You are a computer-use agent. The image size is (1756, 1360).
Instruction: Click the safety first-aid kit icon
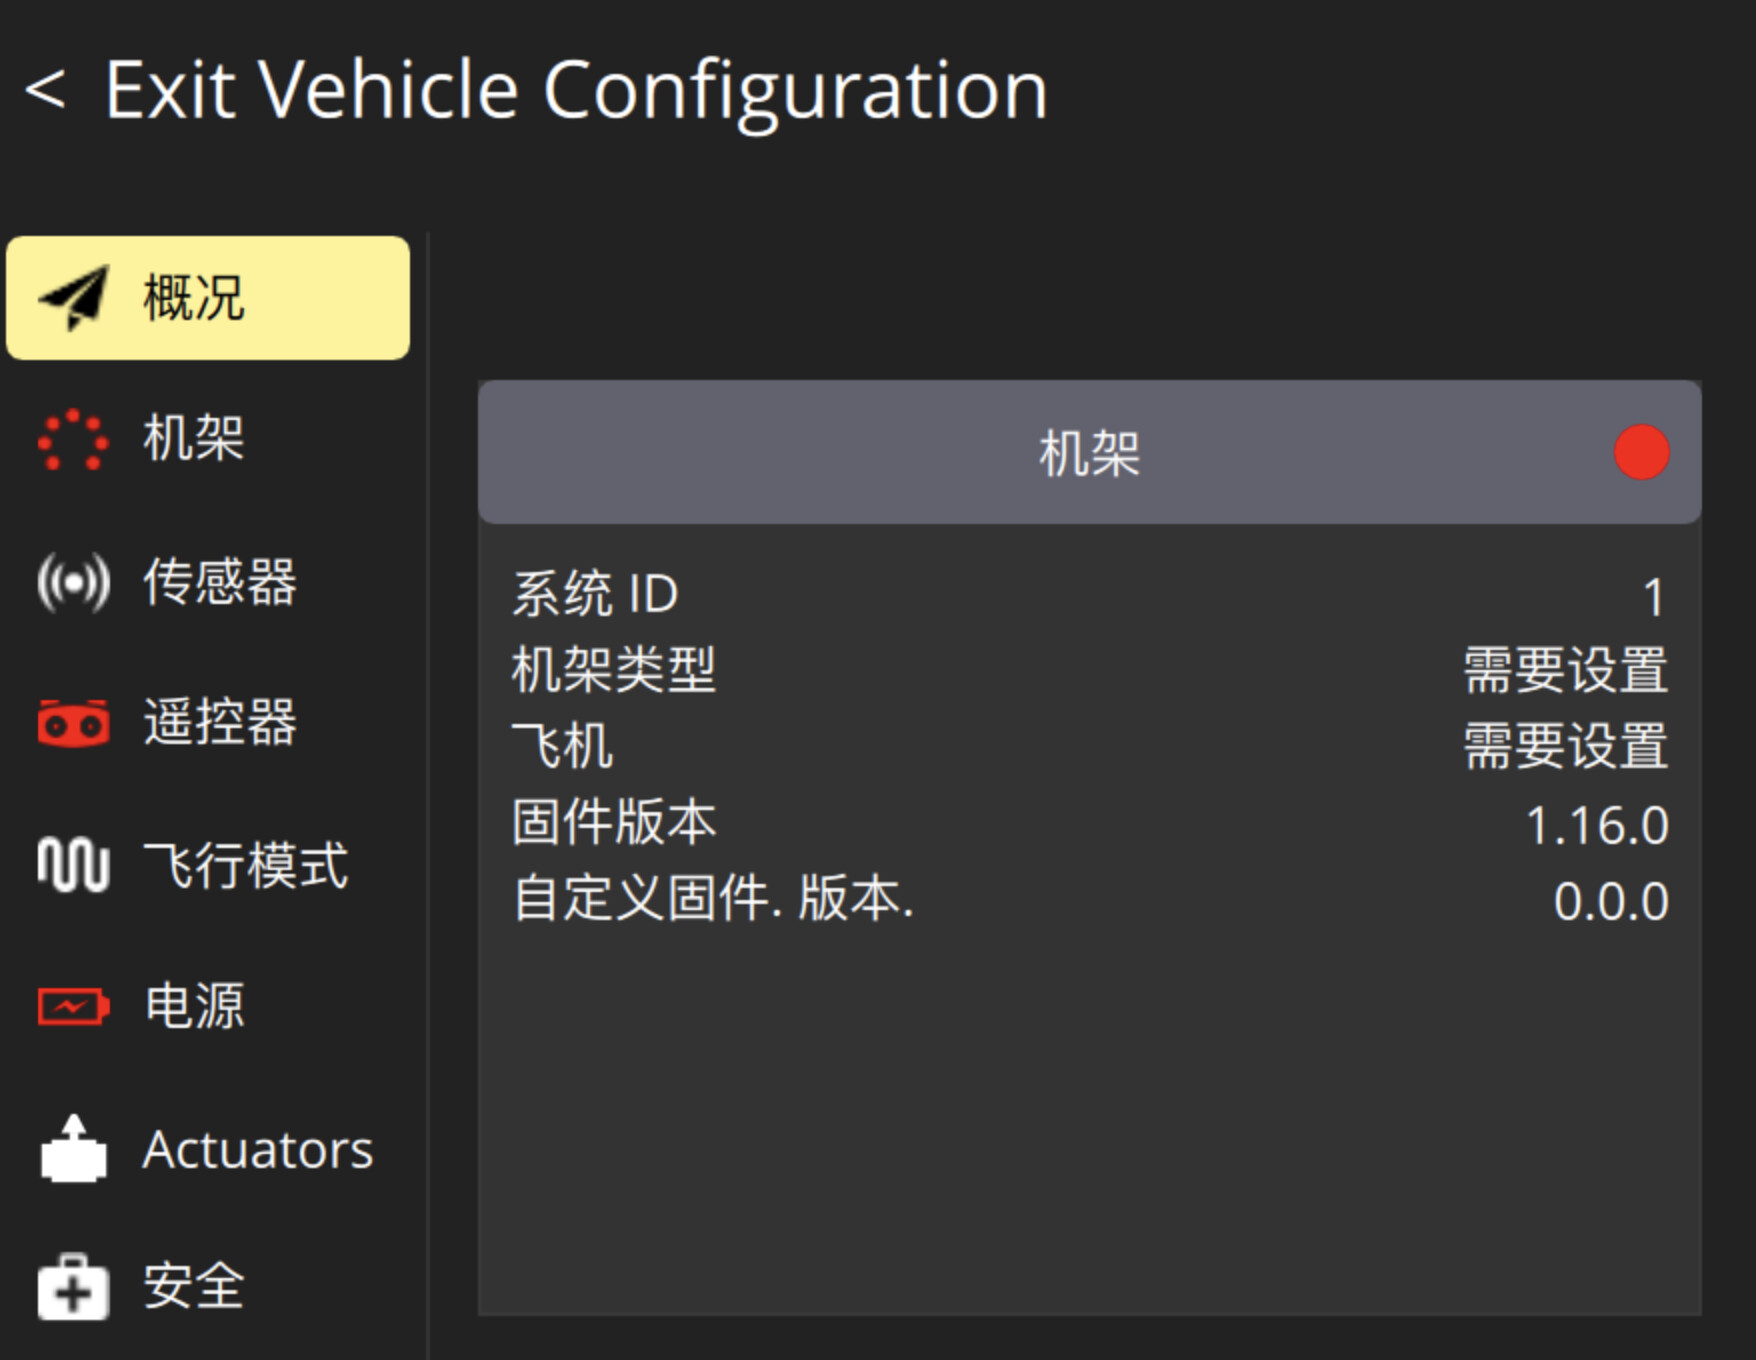pos(73,1286)
